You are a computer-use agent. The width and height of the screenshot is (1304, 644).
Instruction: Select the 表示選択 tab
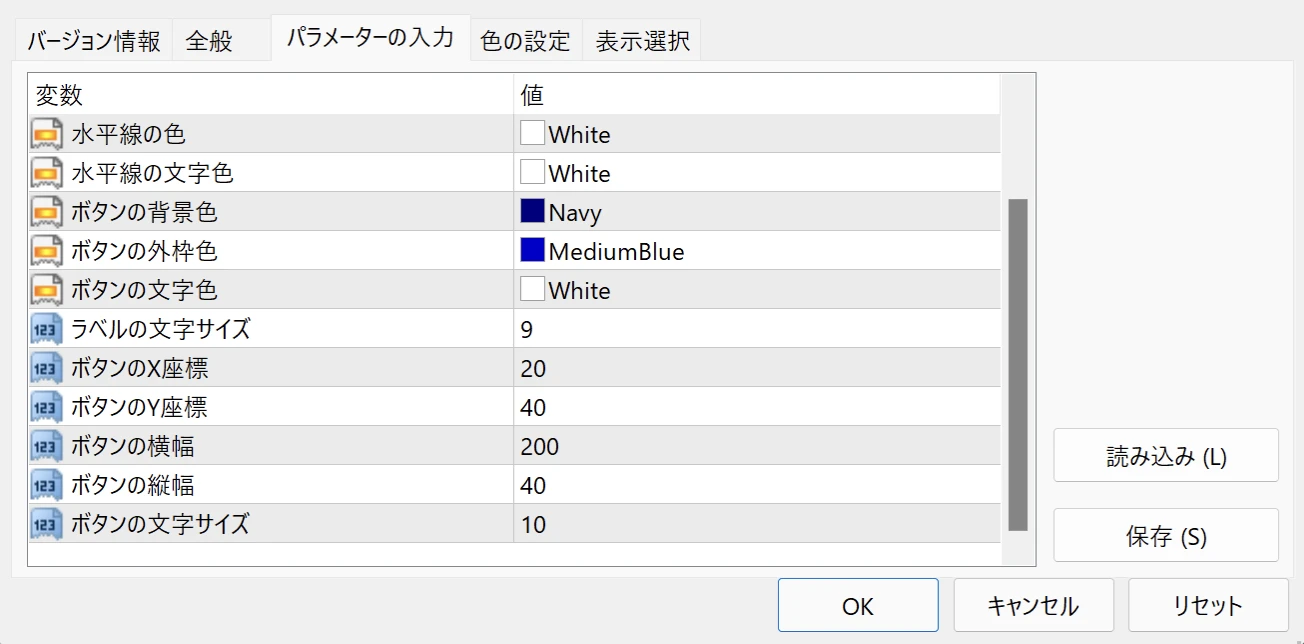click(x=642, y=41)
